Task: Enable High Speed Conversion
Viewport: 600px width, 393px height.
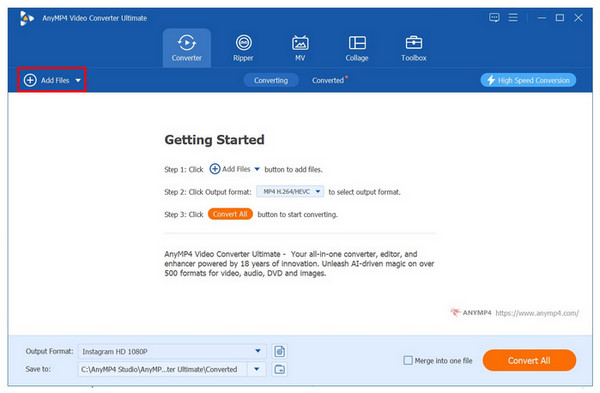Action: pyautogui.click(x=528, y=80)
